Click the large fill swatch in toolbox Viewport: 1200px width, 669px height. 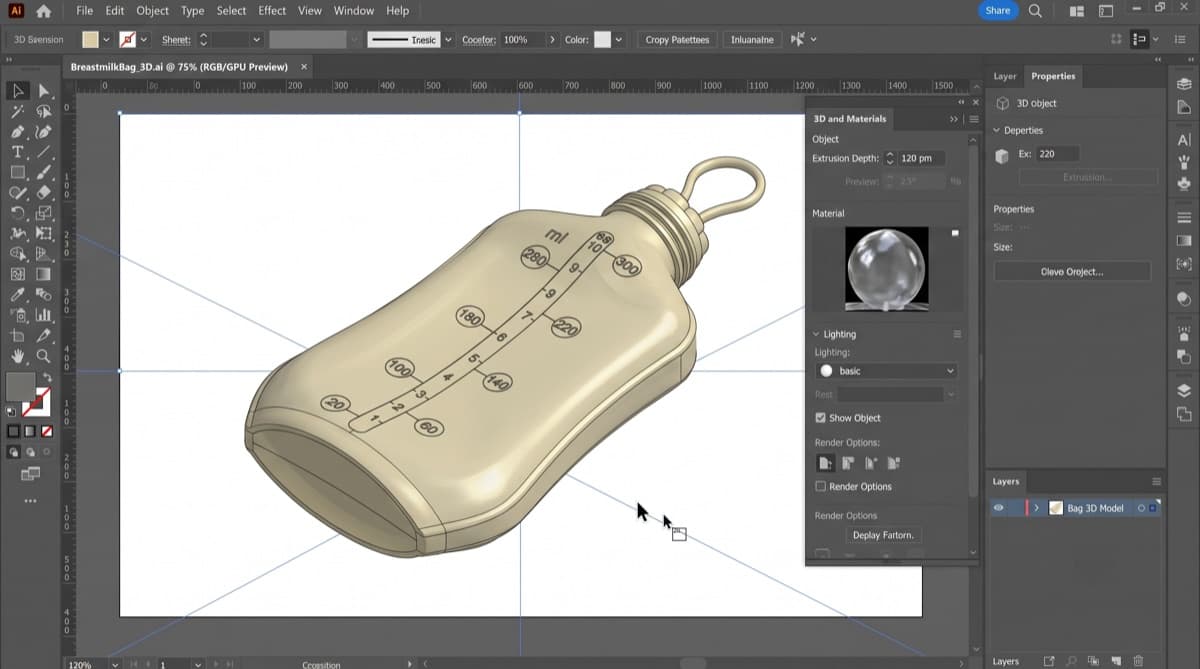click(20, 386)
